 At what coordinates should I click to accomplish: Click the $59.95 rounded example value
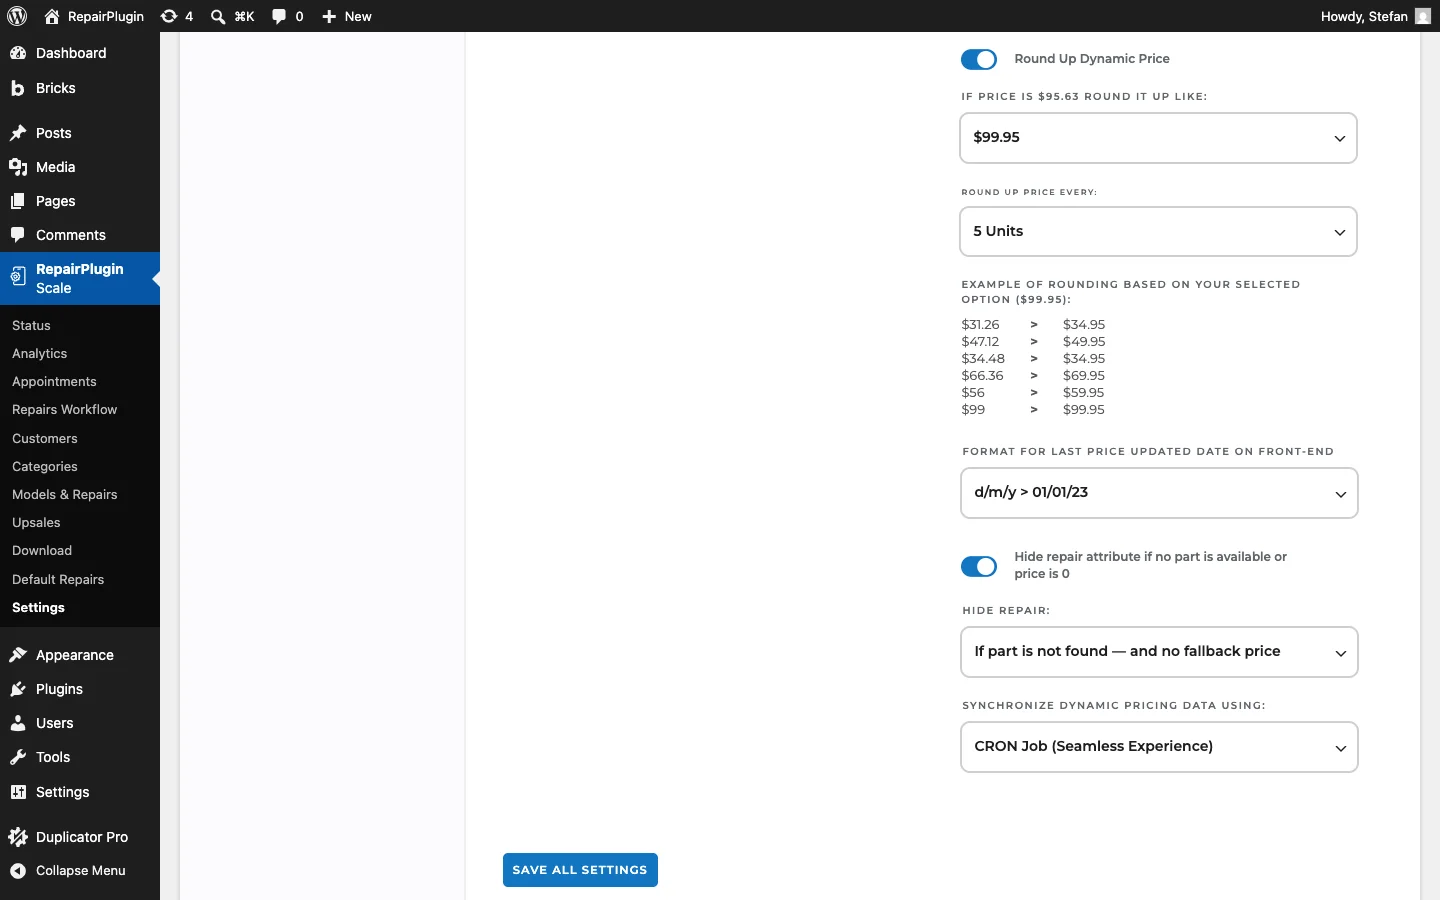(1084, 393)
